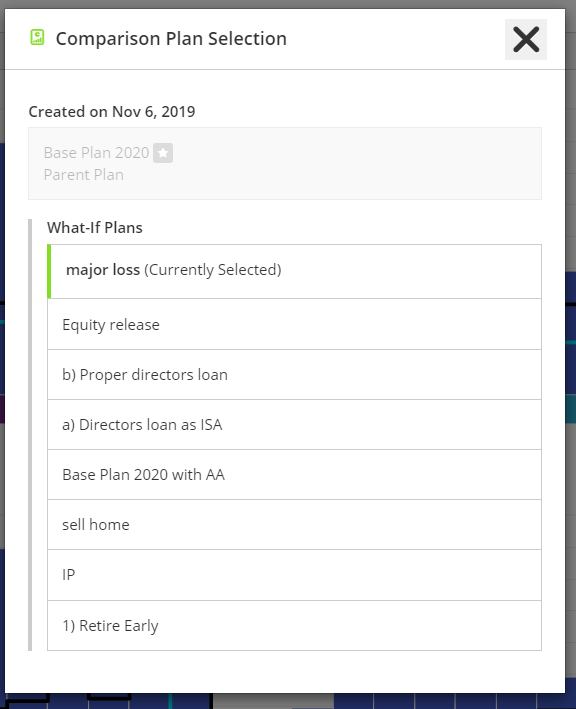The width and height of the screenshot is (576, 709).
Task: Click the Comparison Plan Selection title text
Action: [x=171, y=39]
